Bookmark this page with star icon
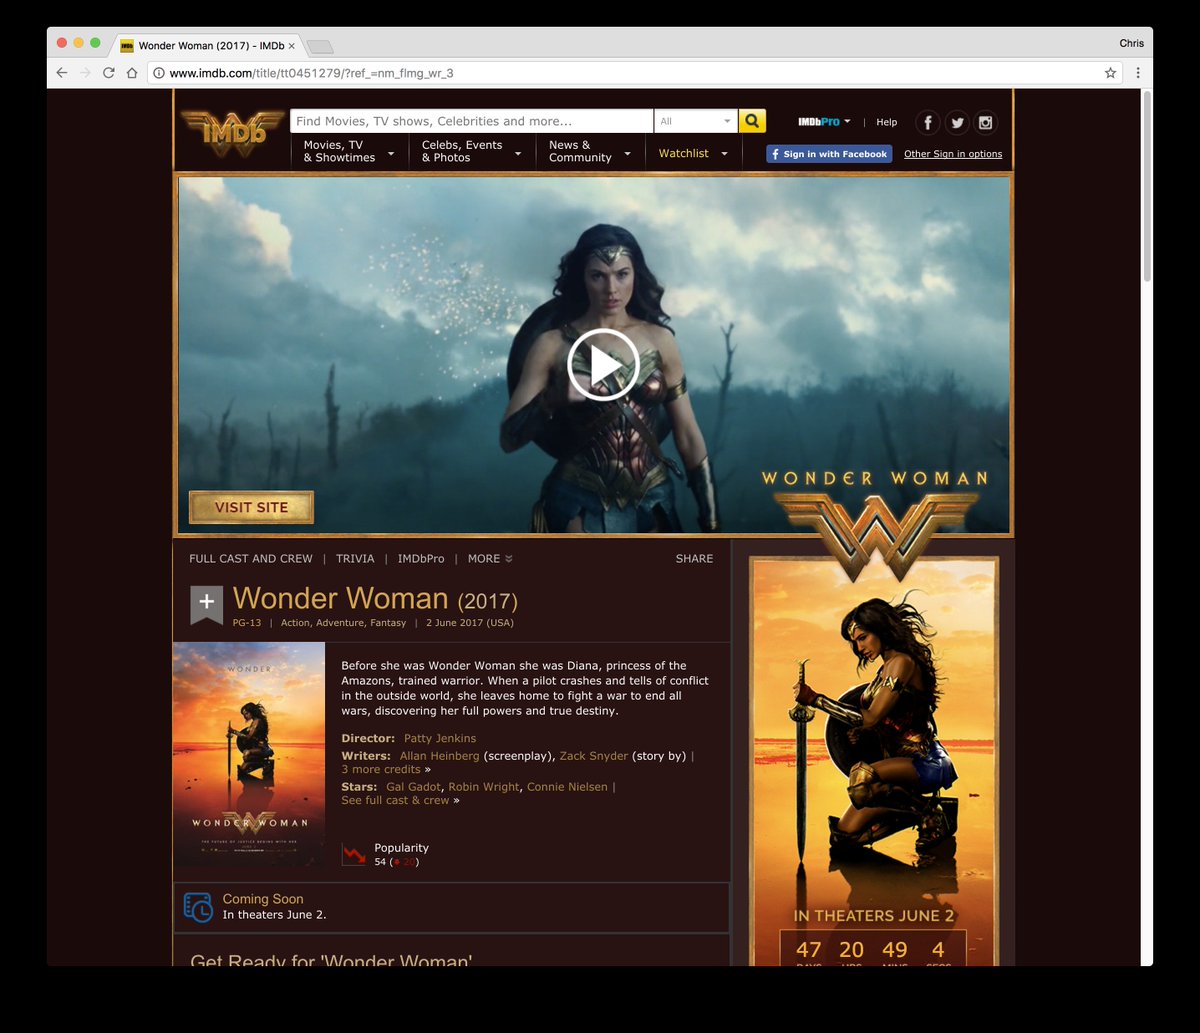1200x1033 pixels. [x=1110, y=73]
